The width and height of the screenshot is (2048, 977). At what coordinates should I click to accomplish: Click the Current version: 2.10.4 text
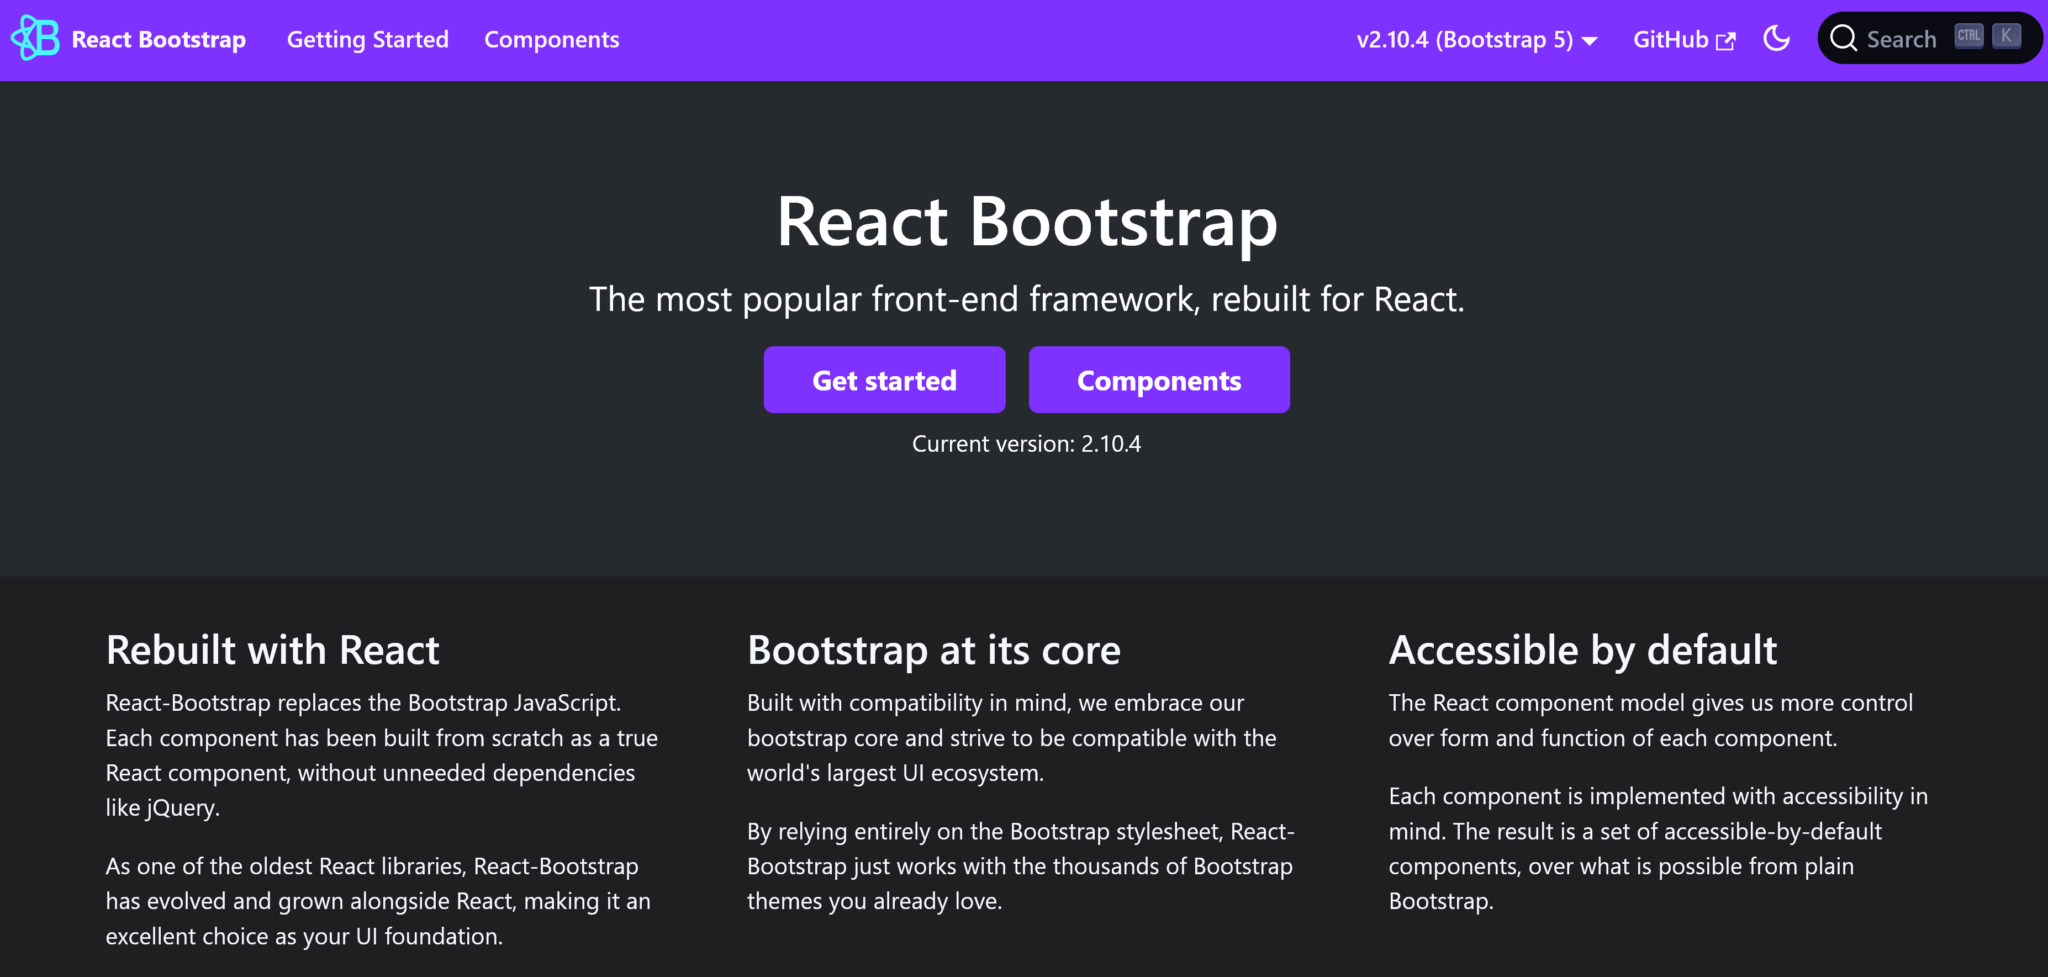1026,444
